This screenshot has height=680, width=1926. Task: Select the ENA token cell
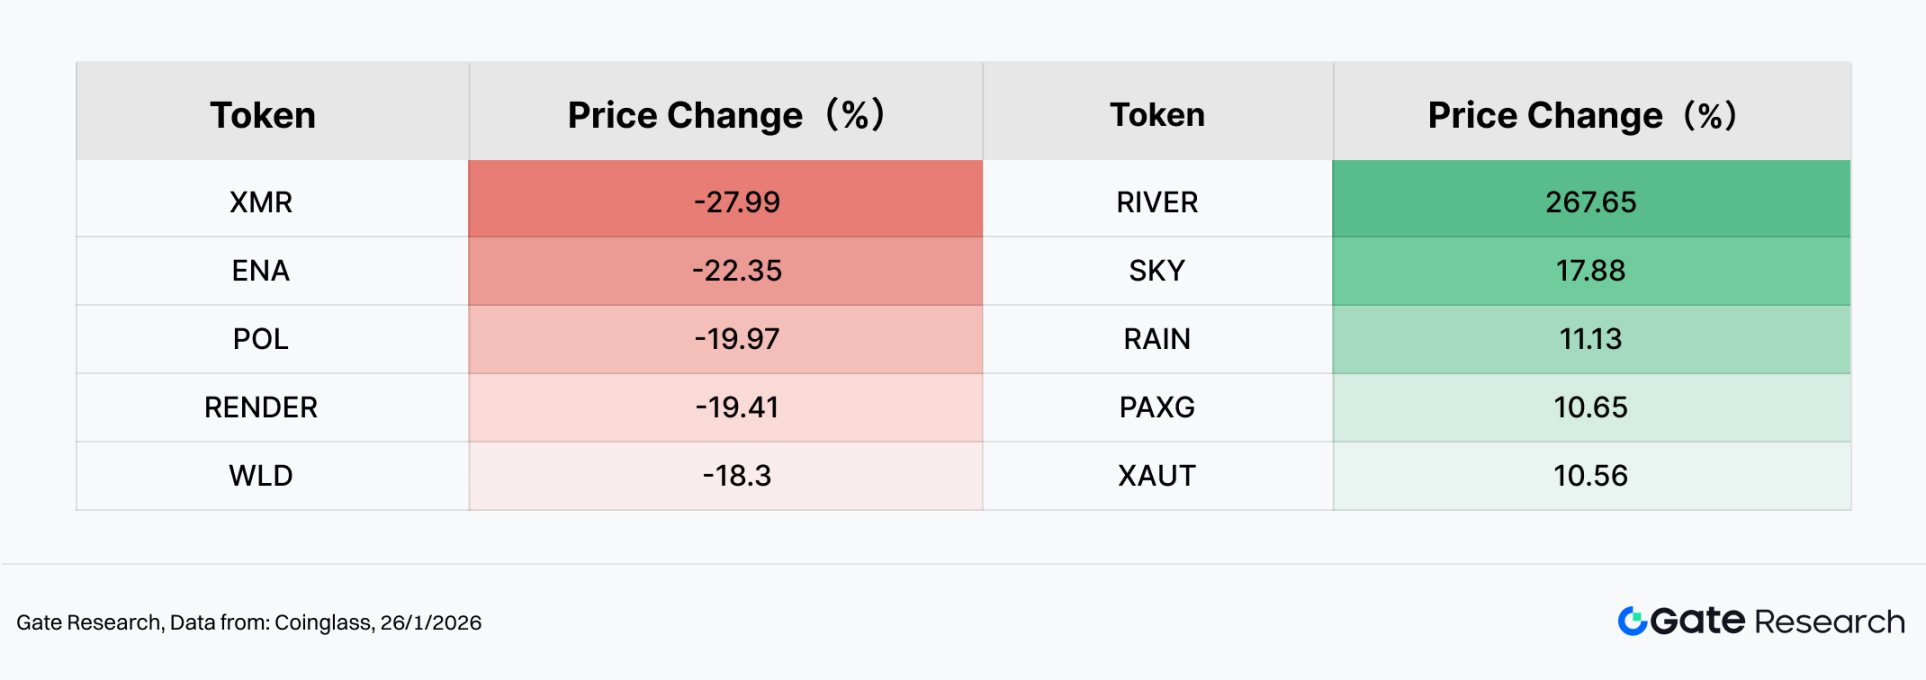click(x=261, y=271)
